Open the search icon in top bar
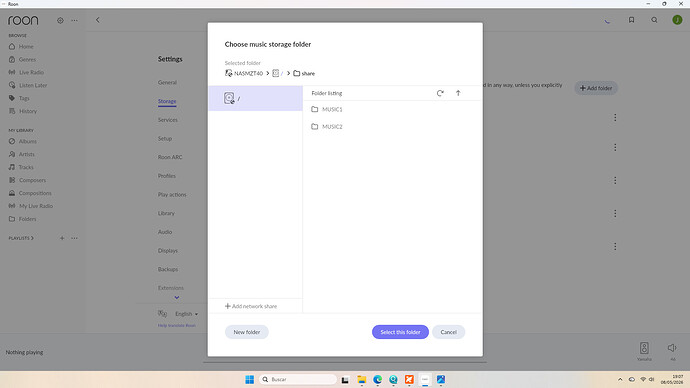 coord(654,20)
